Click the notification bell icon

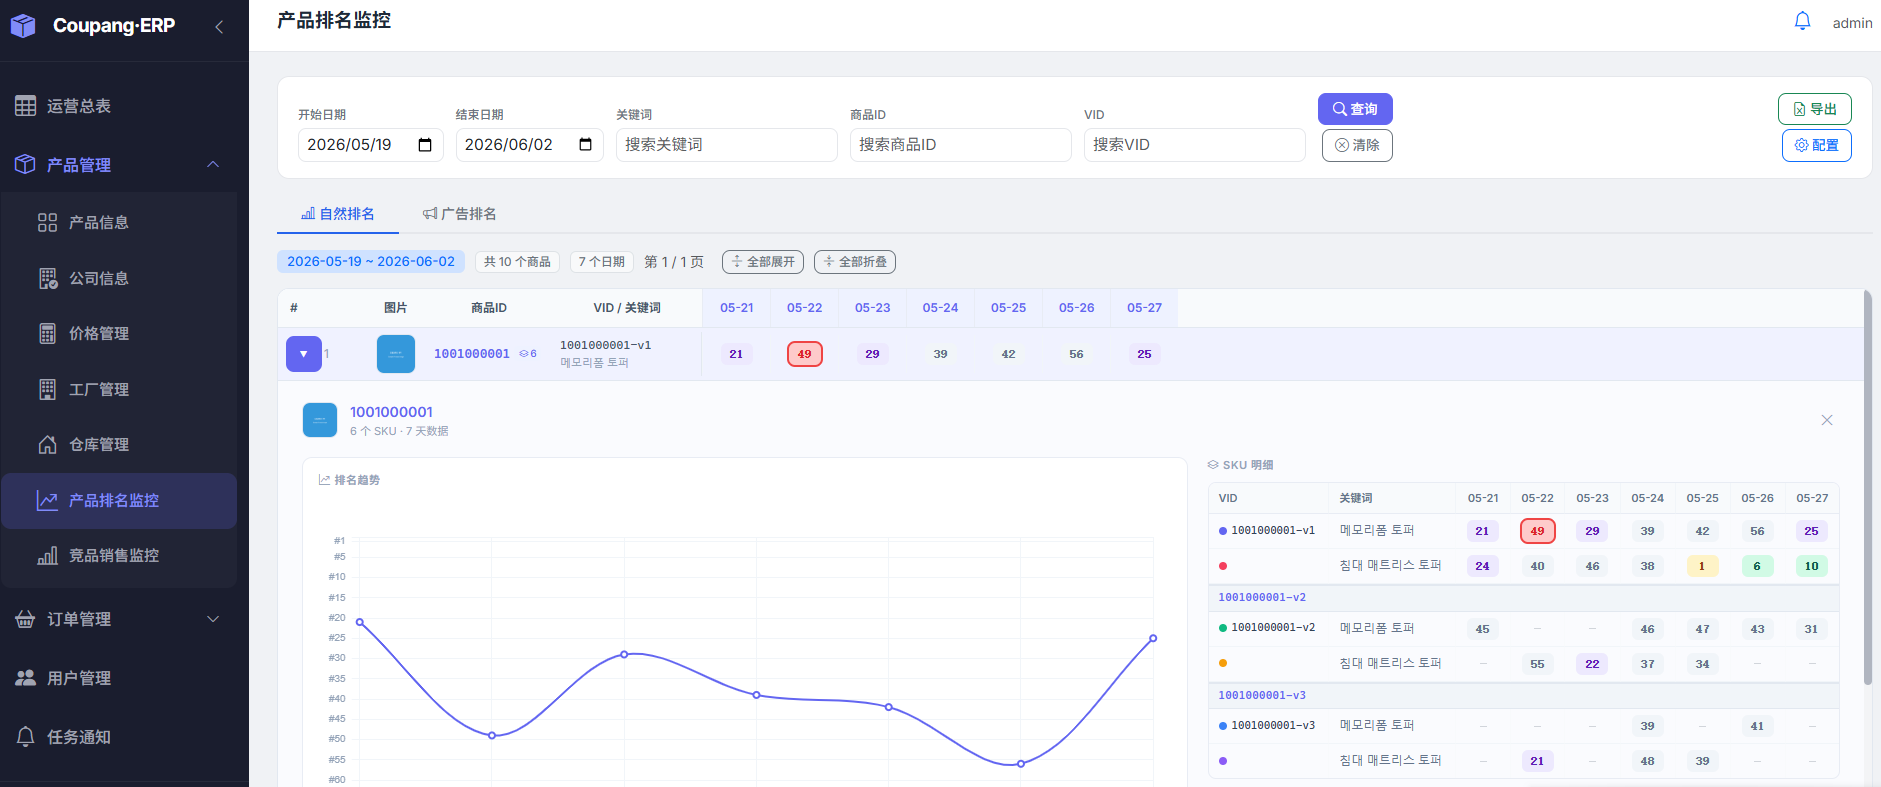pyautogui.click(x=1802, y=21)
